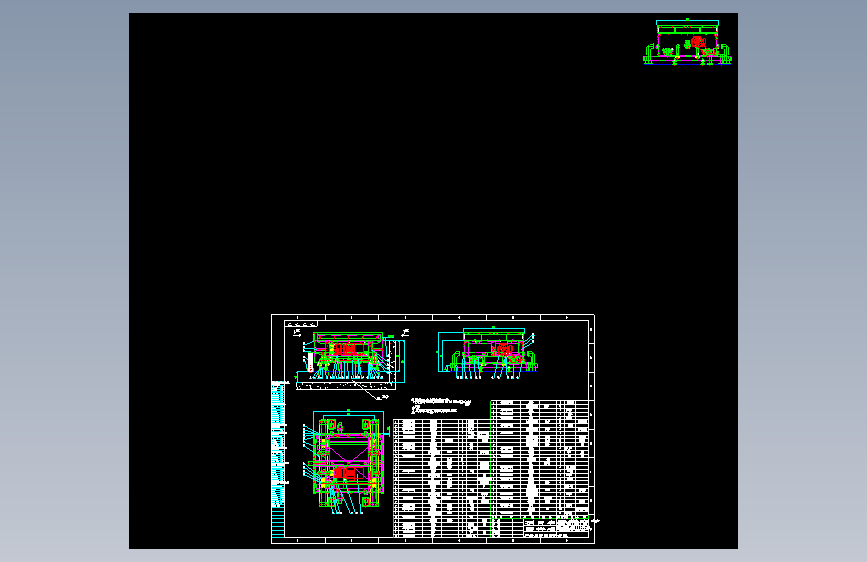867x562 pixels.
Task: Click the red circular pulley in the side elevation view
Action: 504,349
